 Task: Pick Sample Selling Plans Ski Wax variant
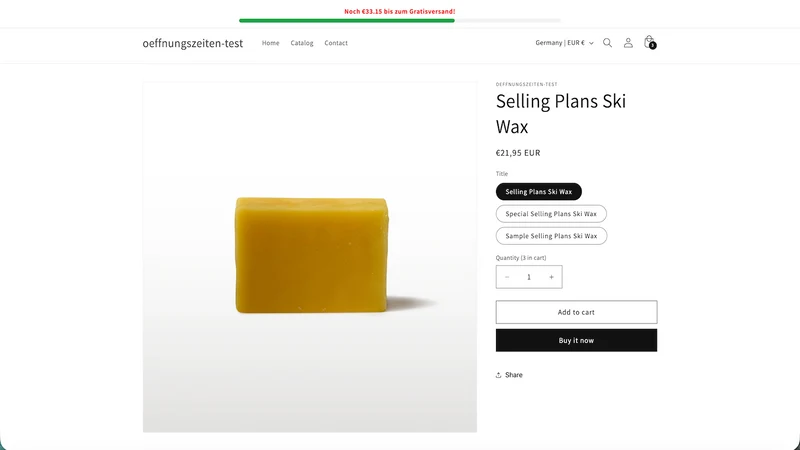click(x=552, y=236)
